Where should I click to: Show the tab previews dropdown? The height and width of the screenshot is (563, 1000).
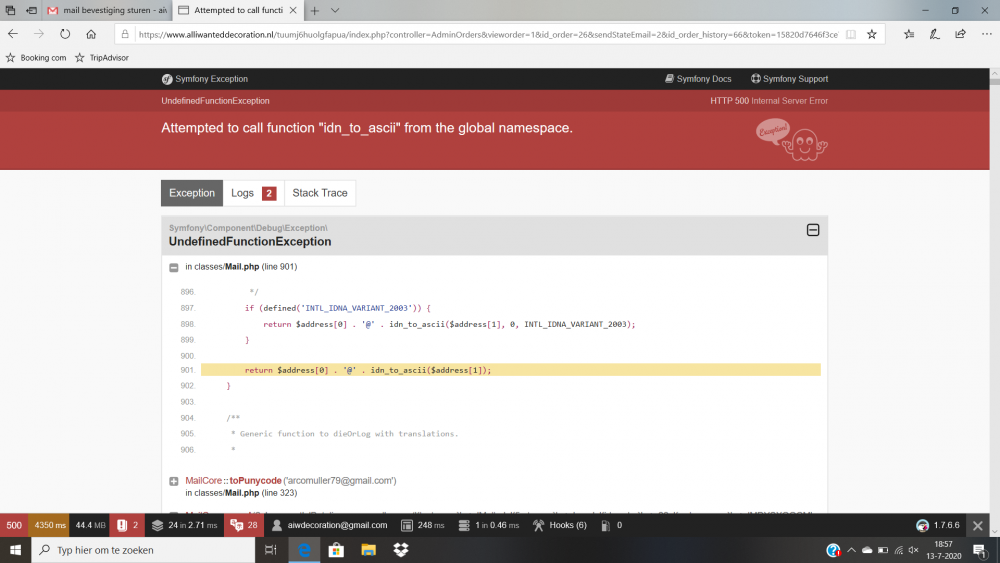coord(335,10)
